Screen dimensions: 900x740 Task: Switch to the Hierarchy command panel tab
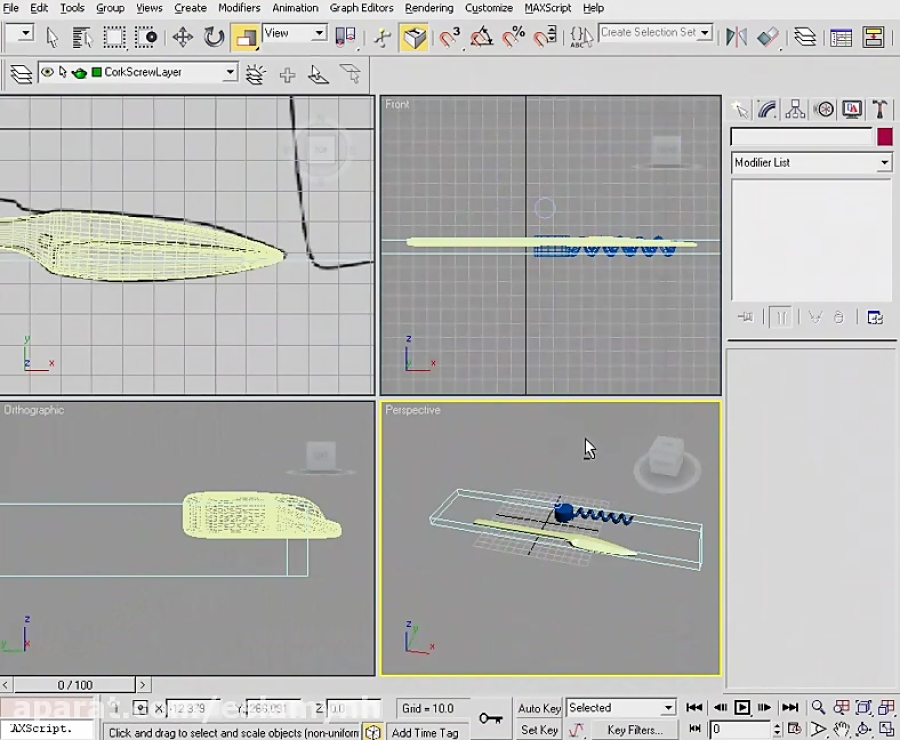tap(795, 110)
